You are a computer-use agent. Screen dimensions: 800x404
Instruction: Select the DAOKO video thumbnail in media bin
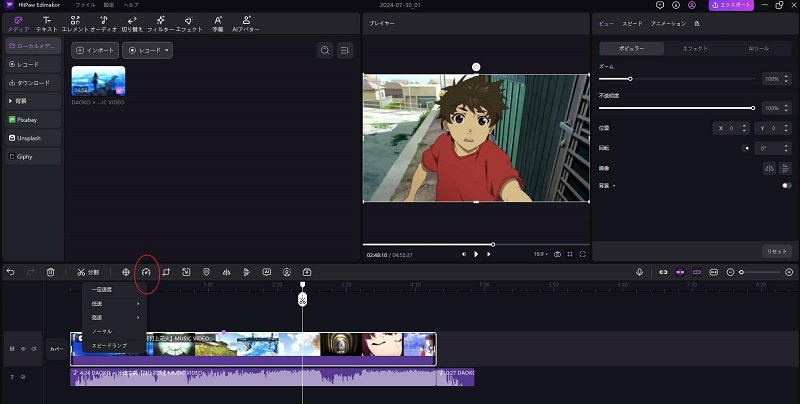98,81
